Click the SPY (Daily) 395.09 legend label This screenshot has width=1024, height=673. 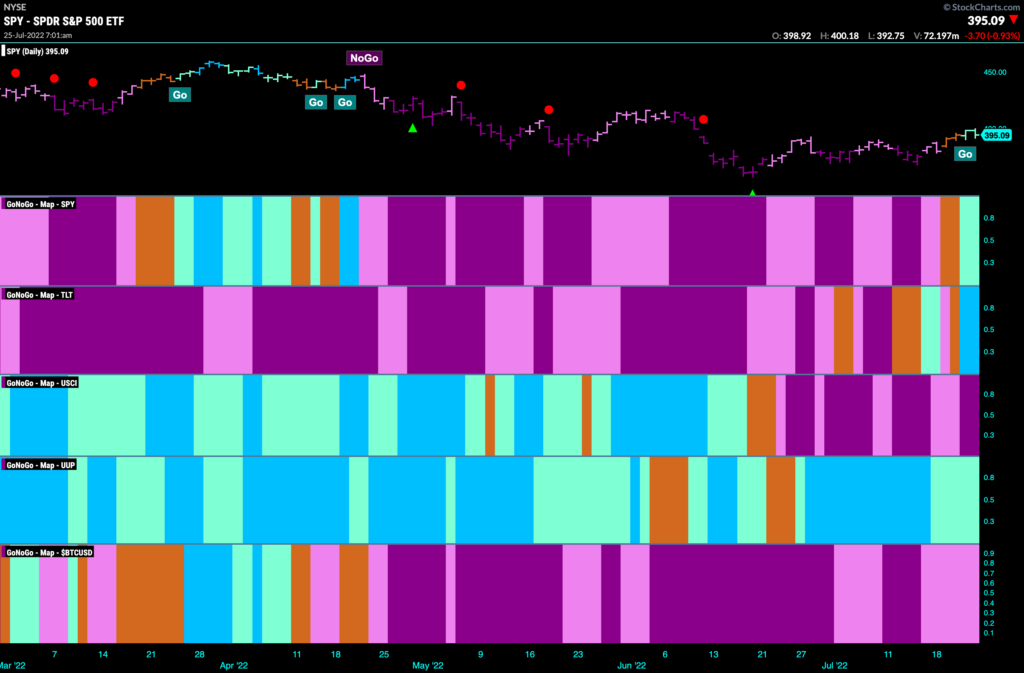tap(37, 52)
